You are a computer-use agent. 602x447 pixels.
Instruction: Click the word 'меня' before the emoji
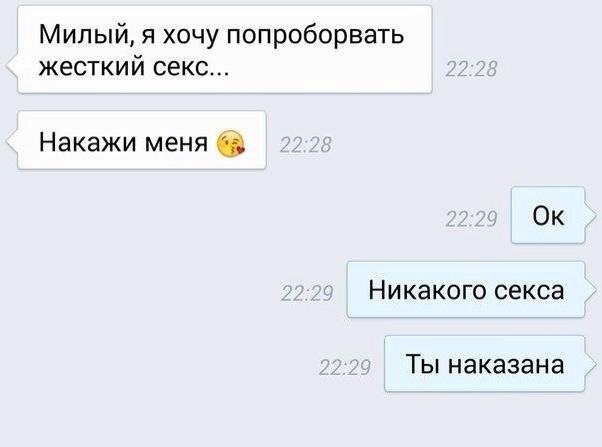[x=176, y=143]
